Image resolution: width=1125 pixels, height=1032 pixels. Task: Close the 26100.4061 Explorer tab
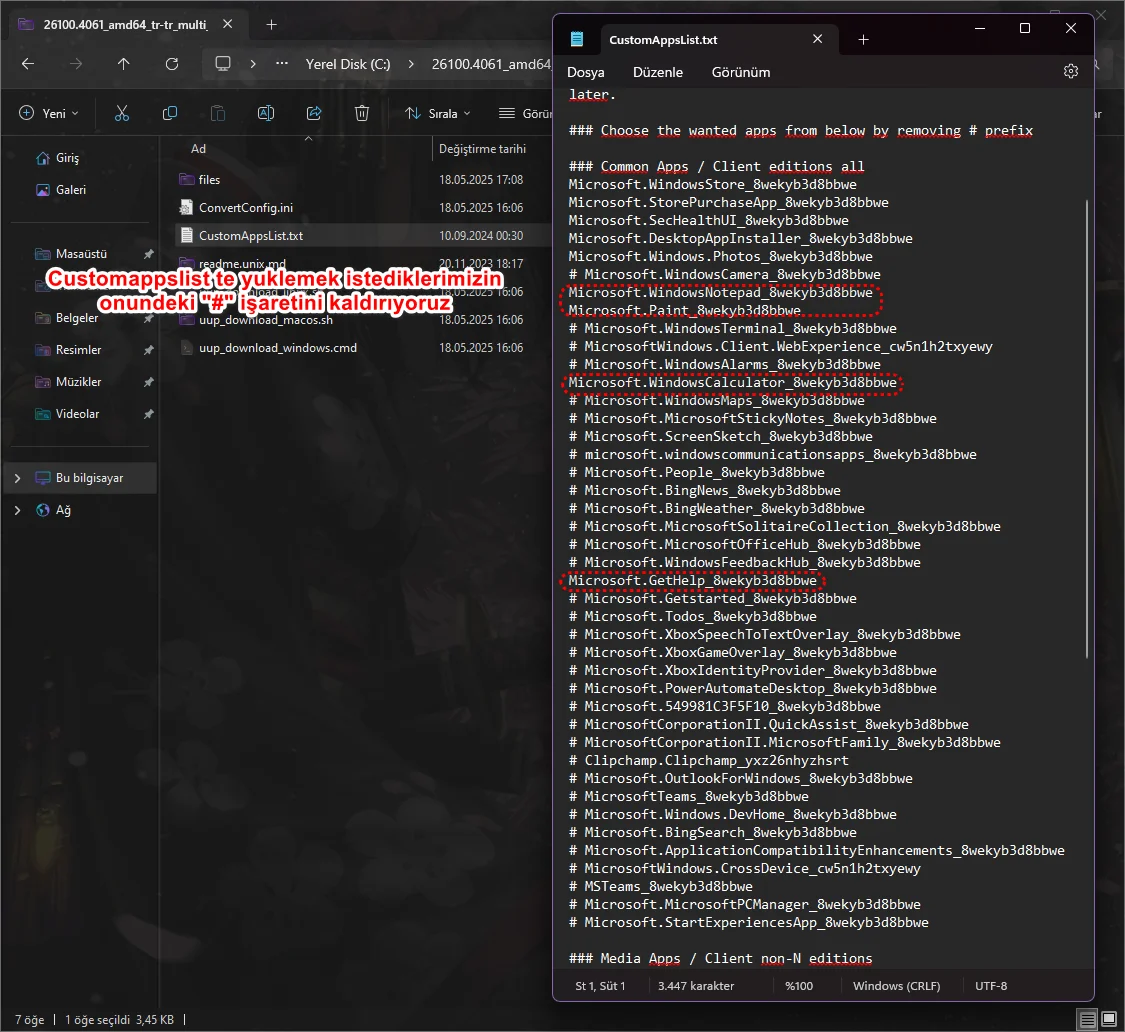click(227, 24)
